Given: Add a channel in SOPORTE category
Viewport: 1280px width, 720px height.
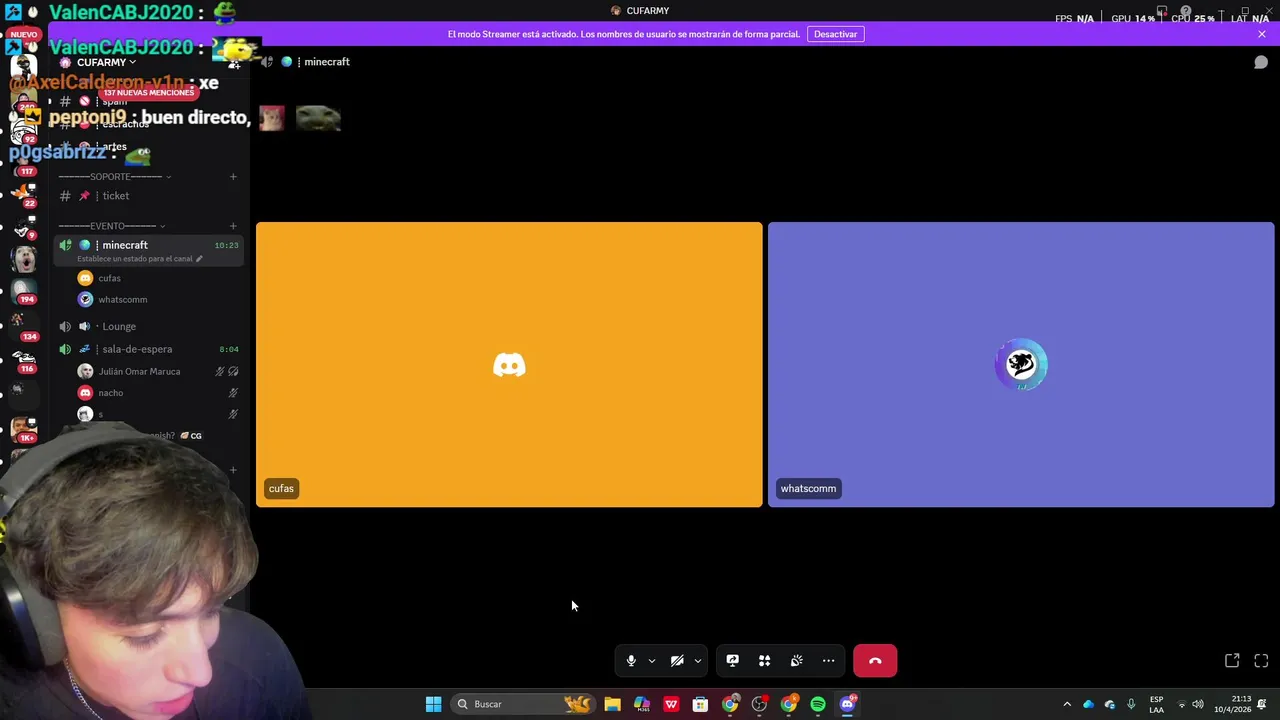Looking at the screenshot, I should pyautogui.click(x=233, y=177).
